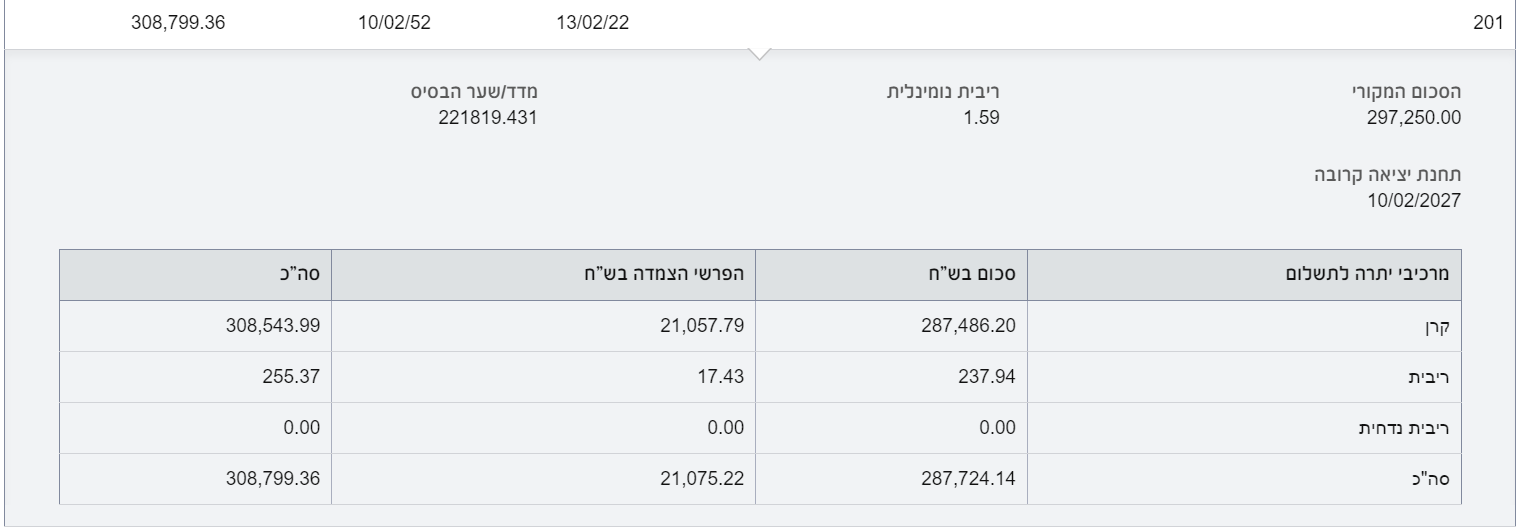This screenshot has width=1519, height=532.
Task: Click the loan end date 10/02/52
Action: [394, 23]
